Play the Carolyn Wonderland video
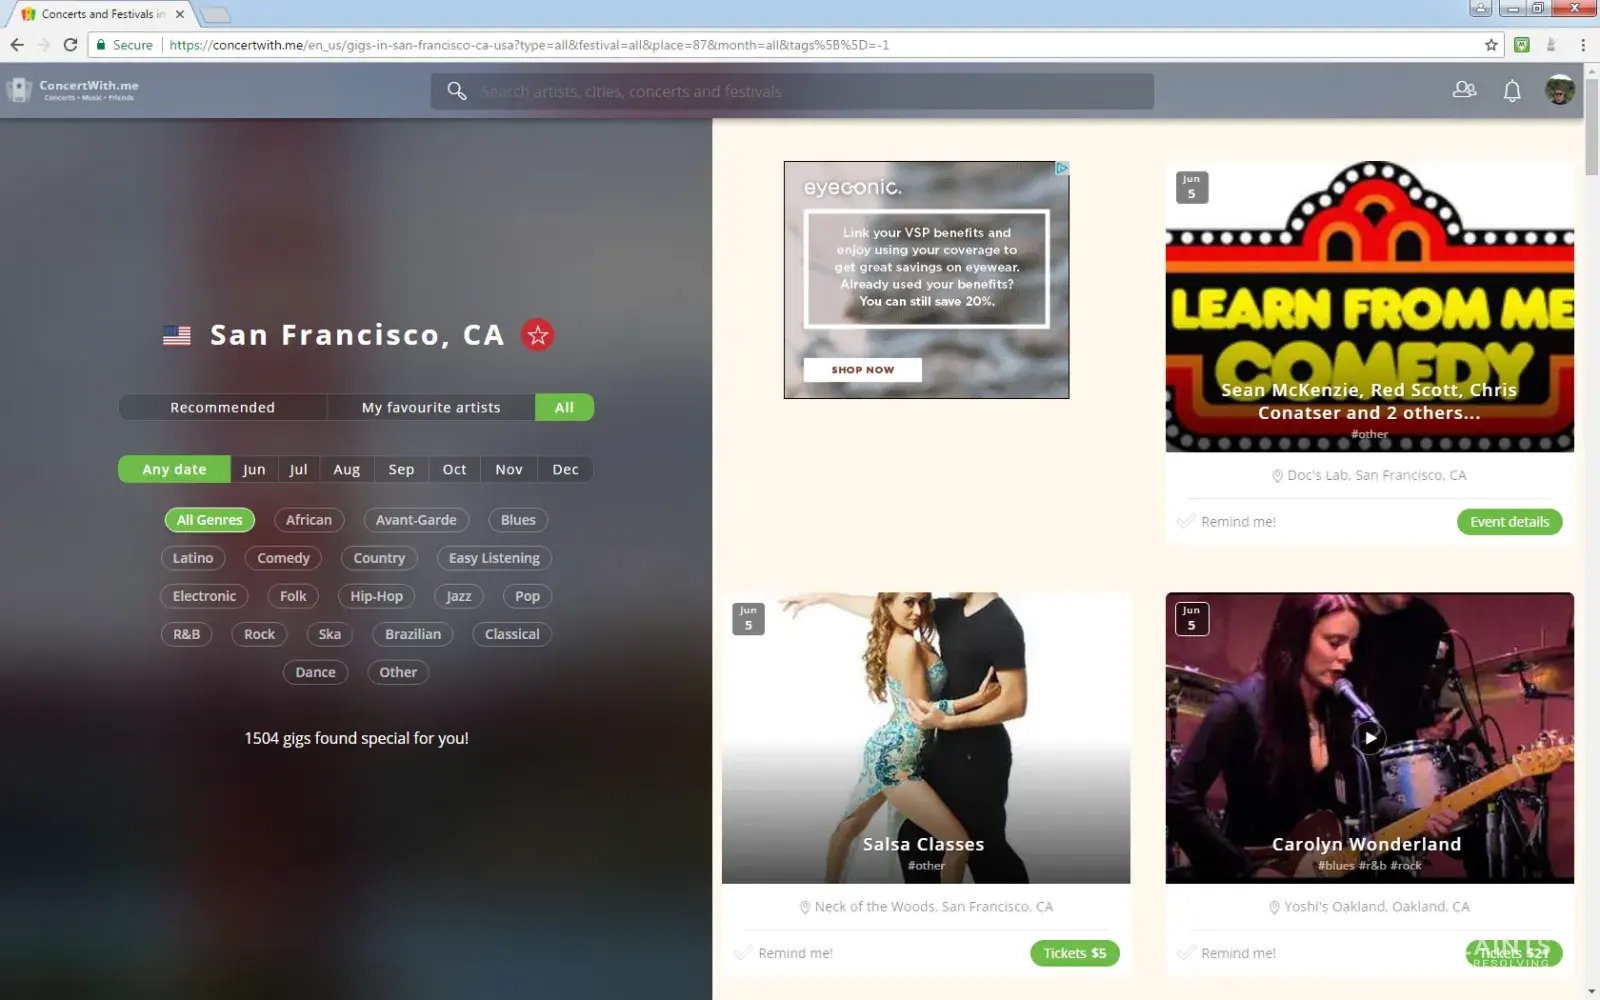Screen dimensions: 1600x1000 (x=1369, y=738)
